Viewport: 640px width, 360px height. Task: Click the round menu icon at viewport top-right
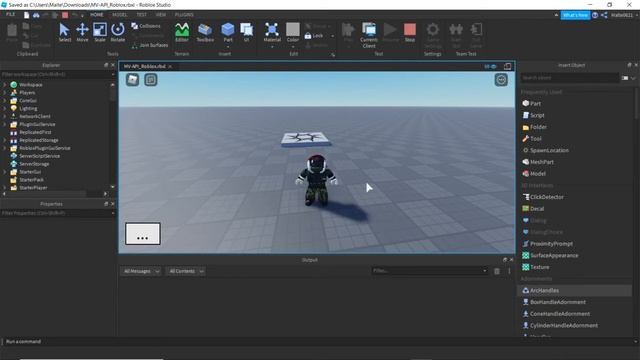coord(501,80)
